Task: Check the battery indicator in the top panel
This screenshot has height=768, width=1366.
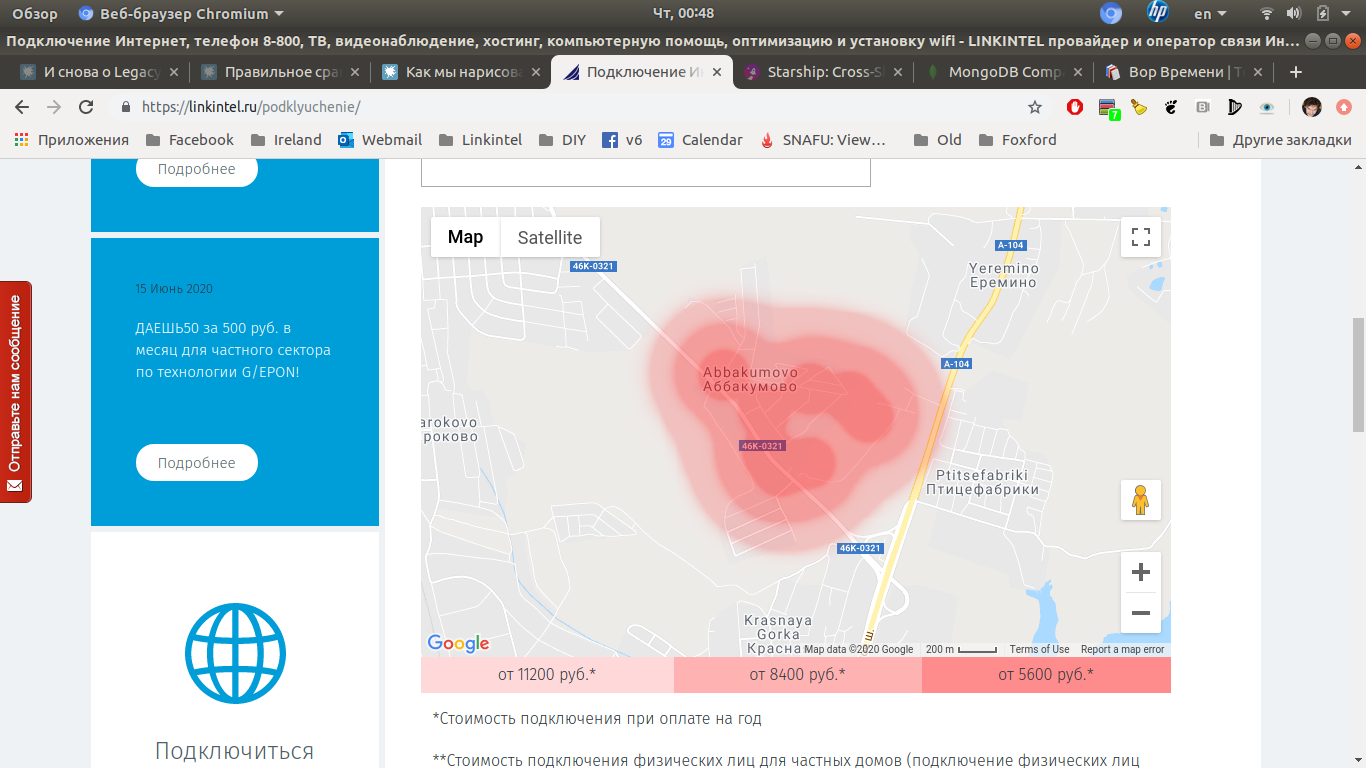Action: tap(1322, 13)
